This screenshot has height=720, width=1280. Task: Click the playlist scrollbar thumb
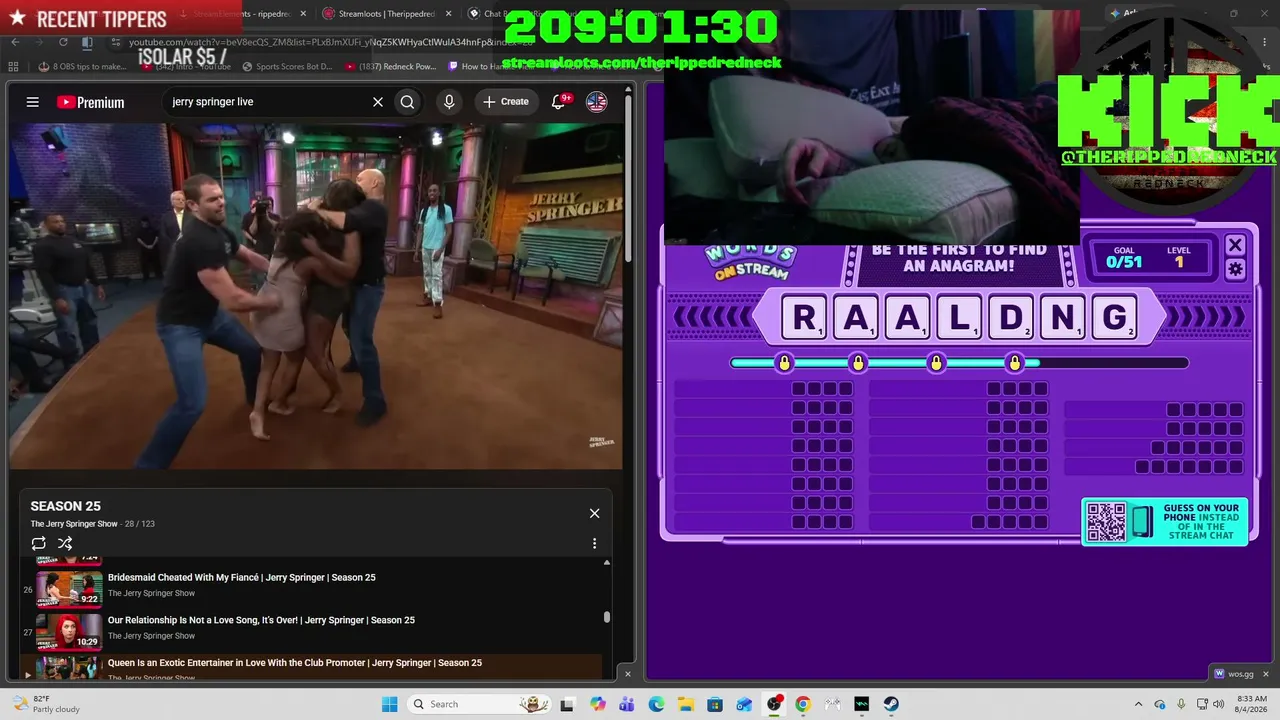coord(606,617)
